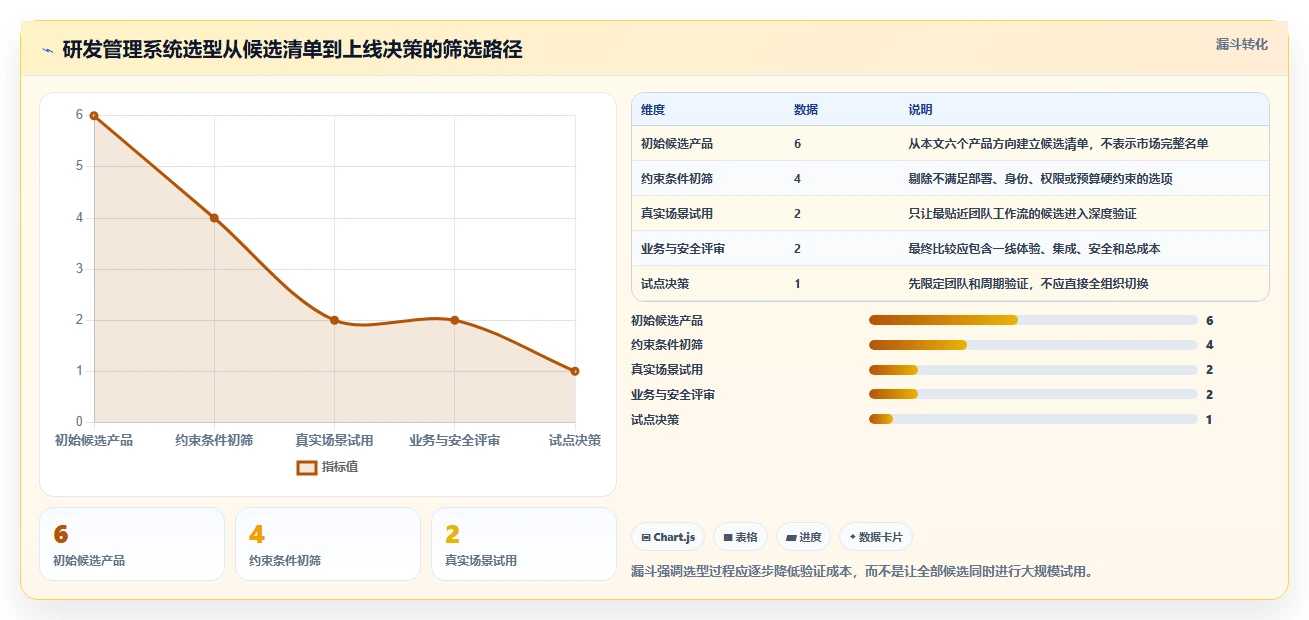The image size is (1309, 620).
Task: Click the chart data point at 约束条件初筛
Action: point(214,218)
